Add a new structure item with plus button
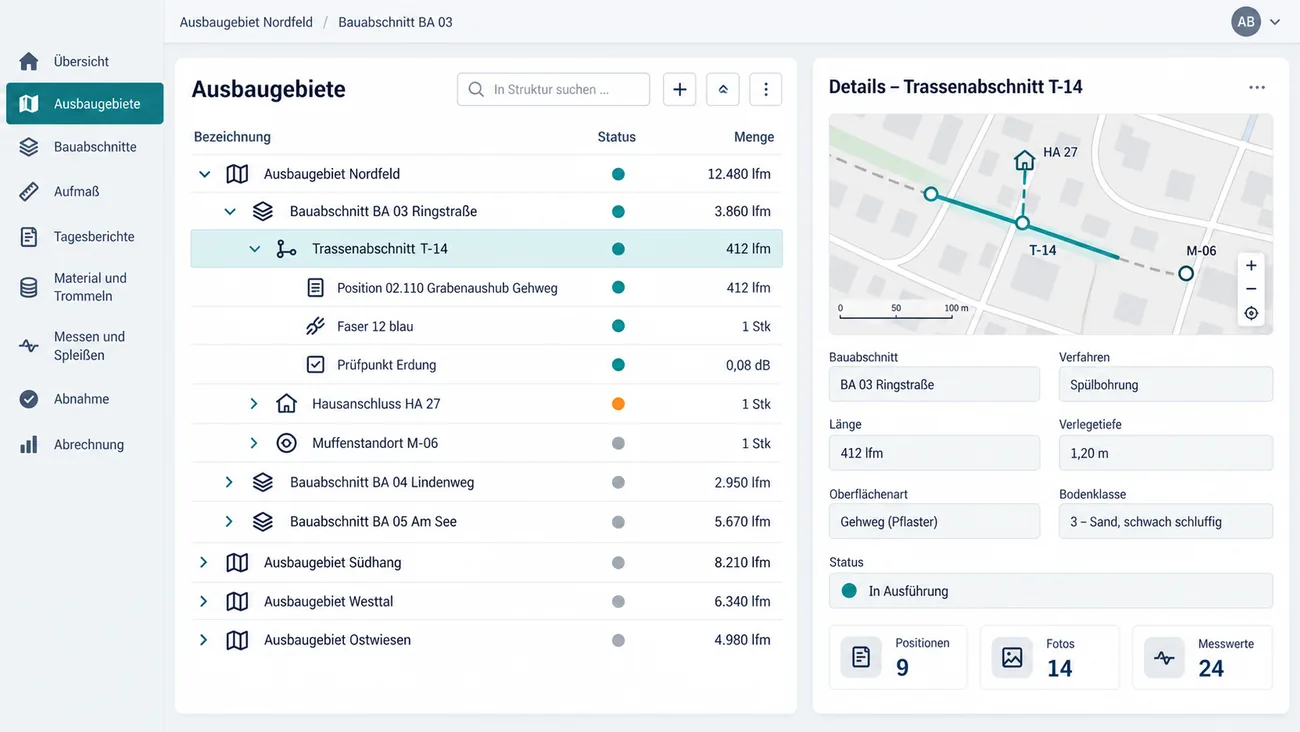Image resolution: width=1300 pixels, height=732 pixels. click(679, 89)
